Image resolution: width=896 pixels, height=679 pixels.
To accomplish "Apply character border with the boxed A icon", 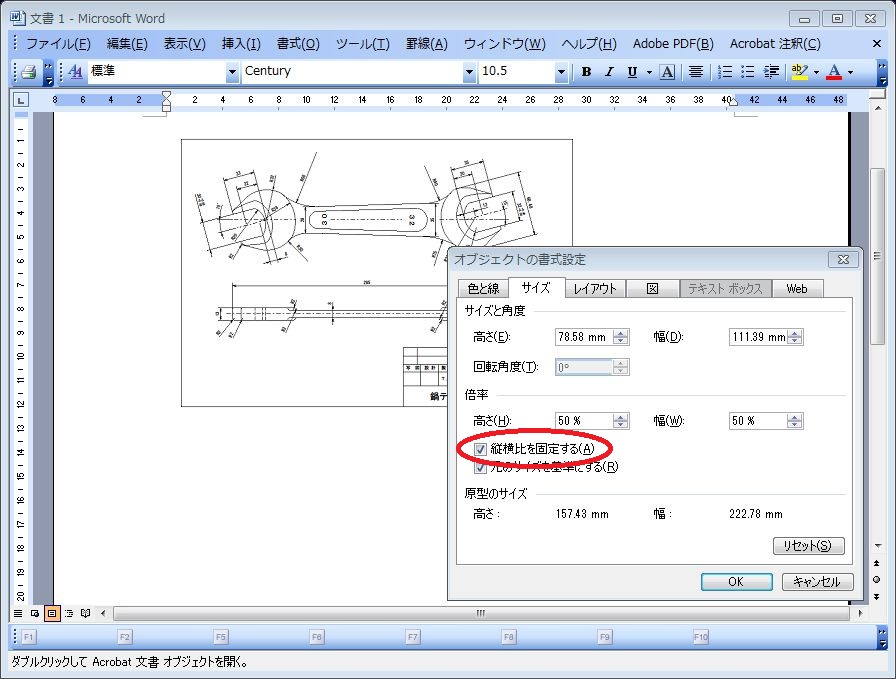I will point(667,72).
